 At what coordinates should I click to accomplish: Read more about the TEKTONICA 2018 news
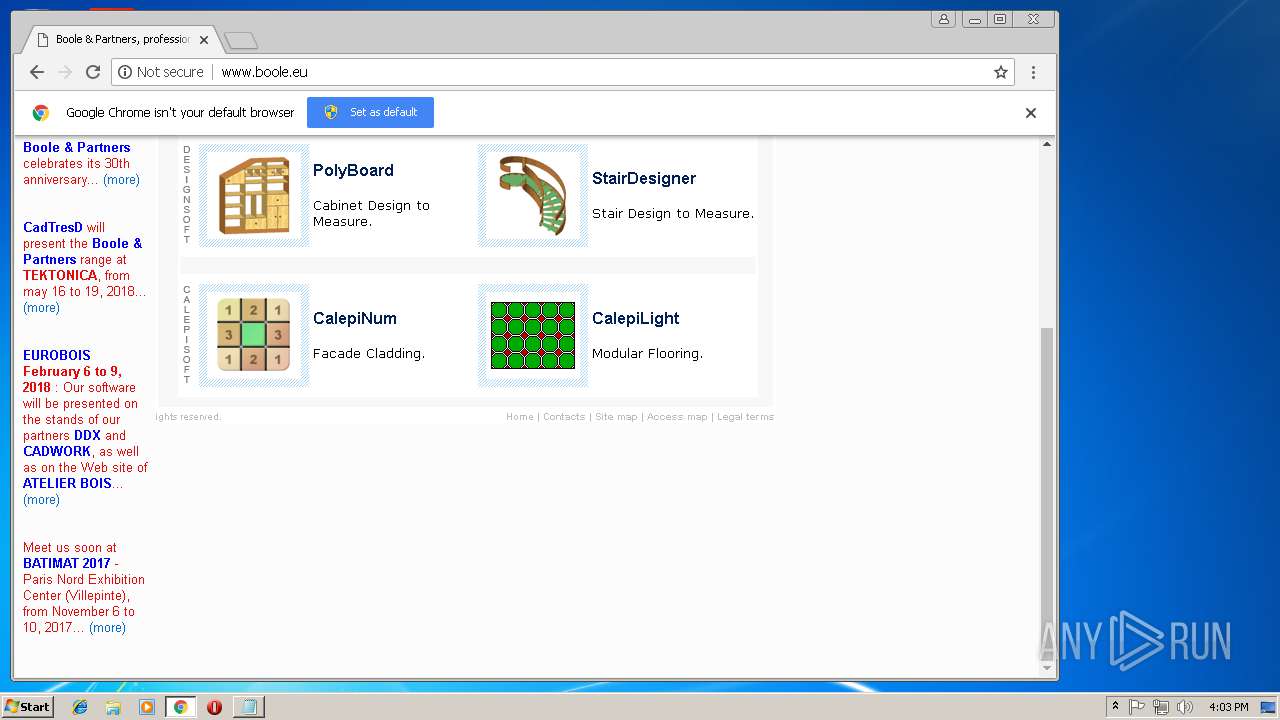41,308
